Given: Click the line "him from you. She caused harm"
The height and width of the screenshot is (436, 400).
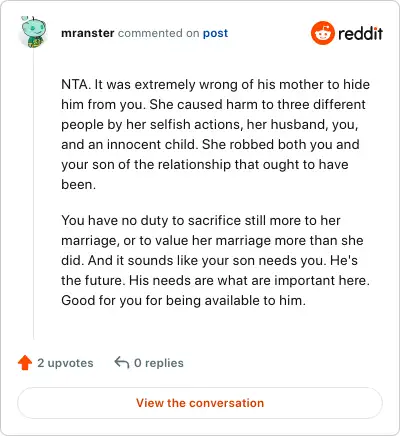Looking at the screenshot, I should coord(214,104).
